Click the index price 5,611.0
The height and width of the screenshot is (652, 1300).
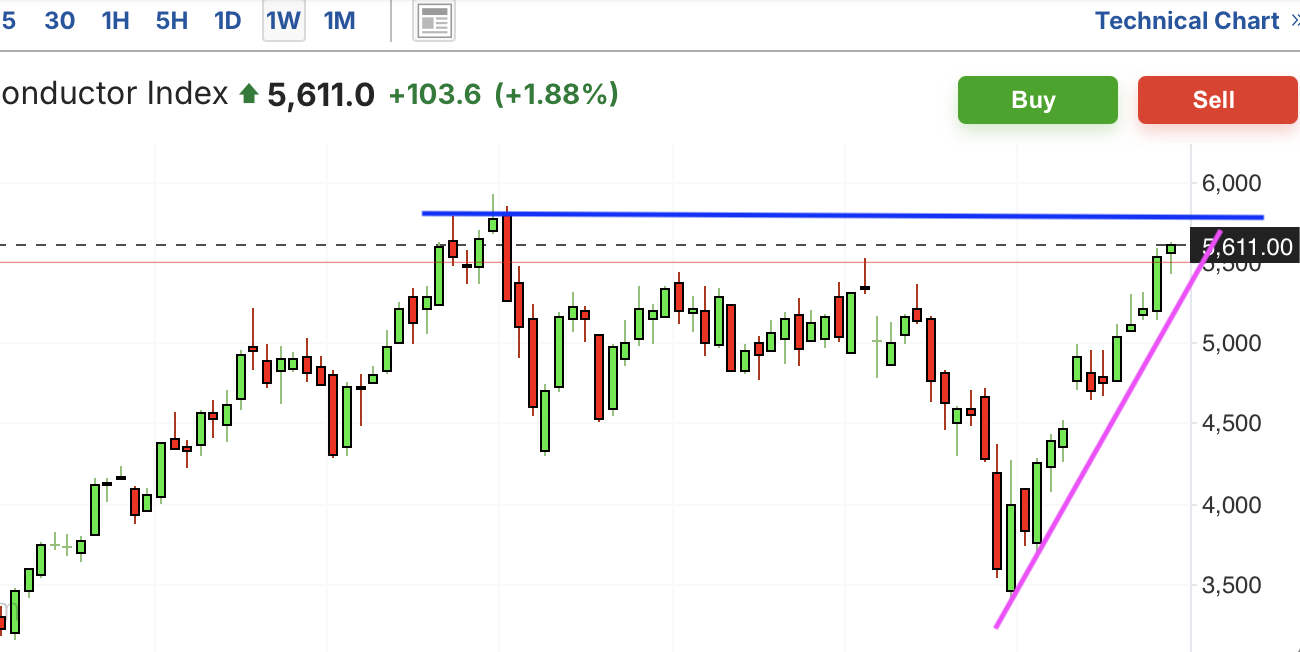321,95
